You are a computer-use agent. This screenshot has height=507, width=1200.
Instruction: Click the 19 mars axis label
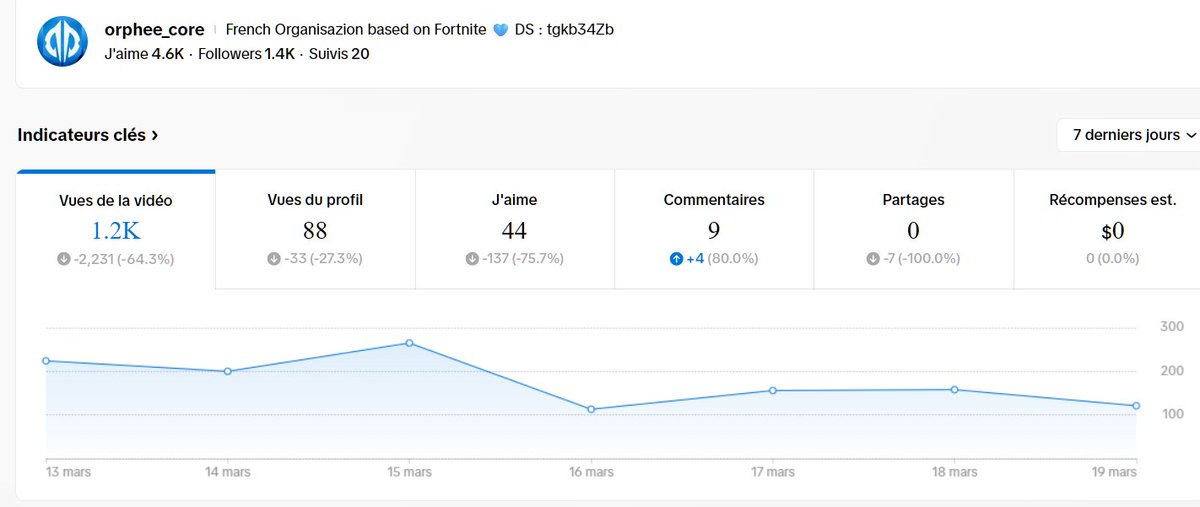[1114, 472]
